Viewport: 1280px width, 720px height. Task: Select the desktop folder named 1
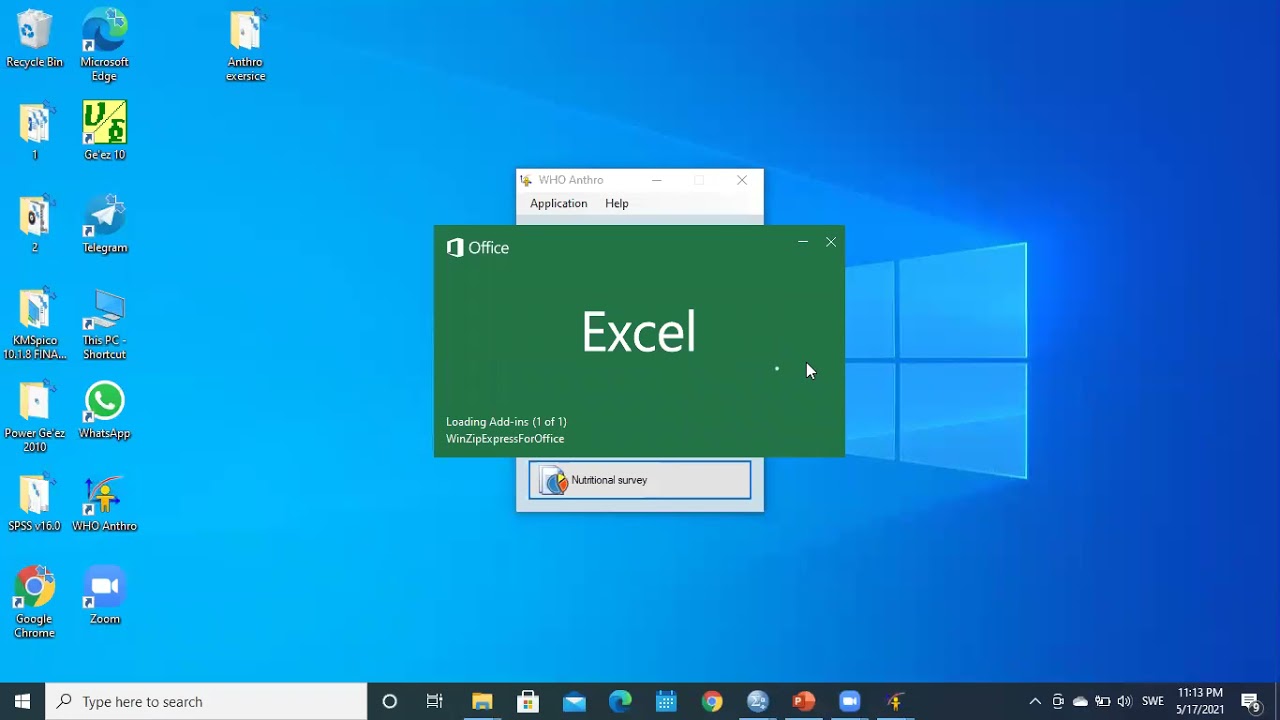(x=35, y=131)
